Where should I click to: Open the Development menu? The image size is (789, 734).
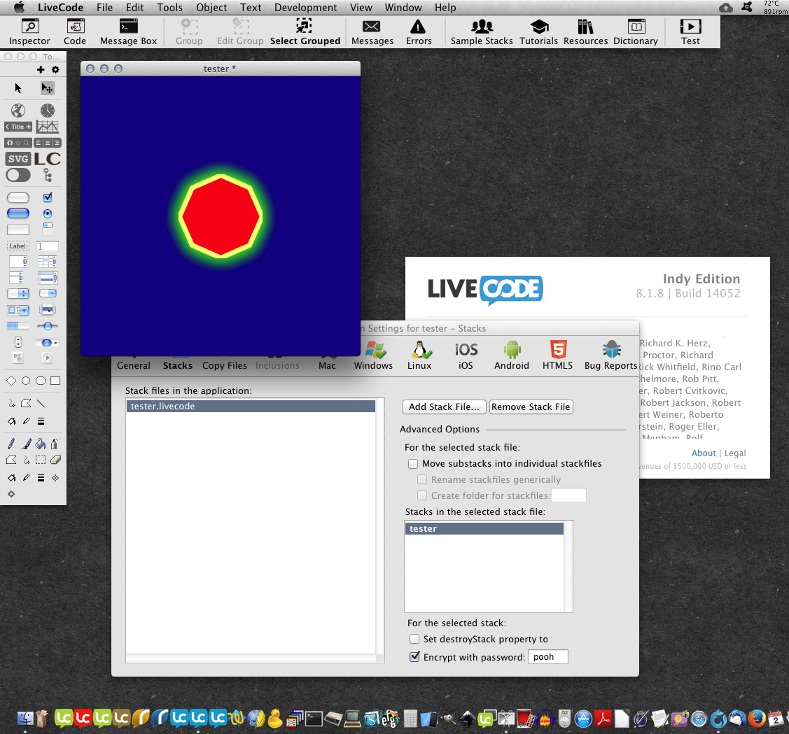(x=305, y=7)
